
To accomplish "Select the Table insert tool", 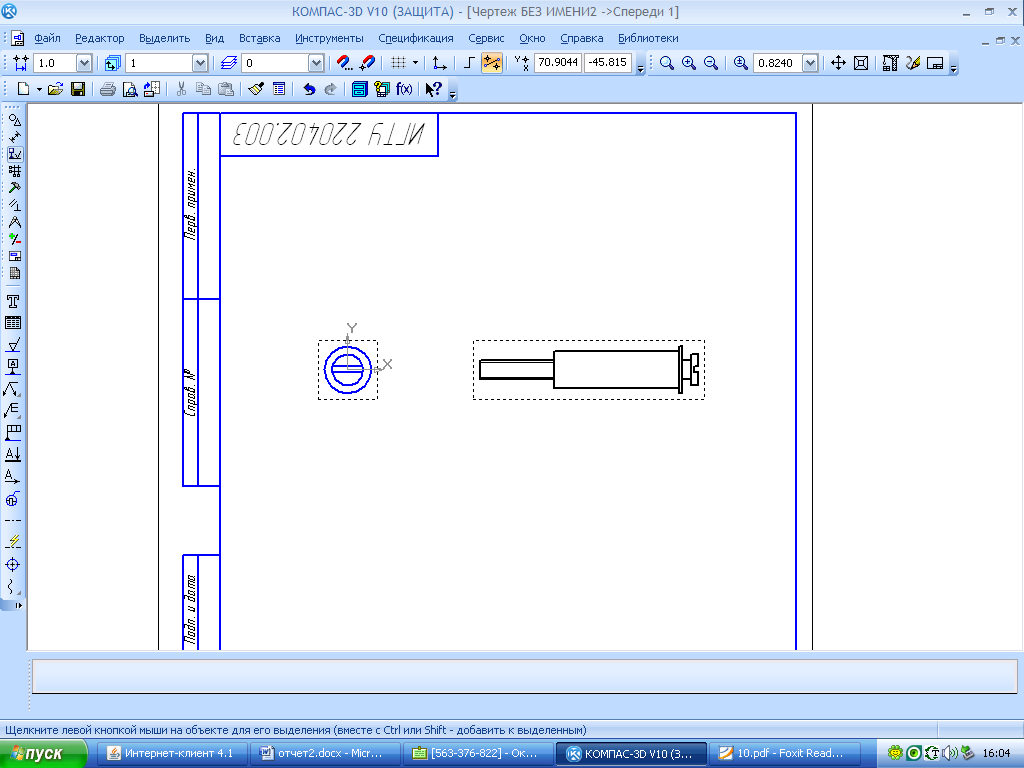I will click(13, 323).
